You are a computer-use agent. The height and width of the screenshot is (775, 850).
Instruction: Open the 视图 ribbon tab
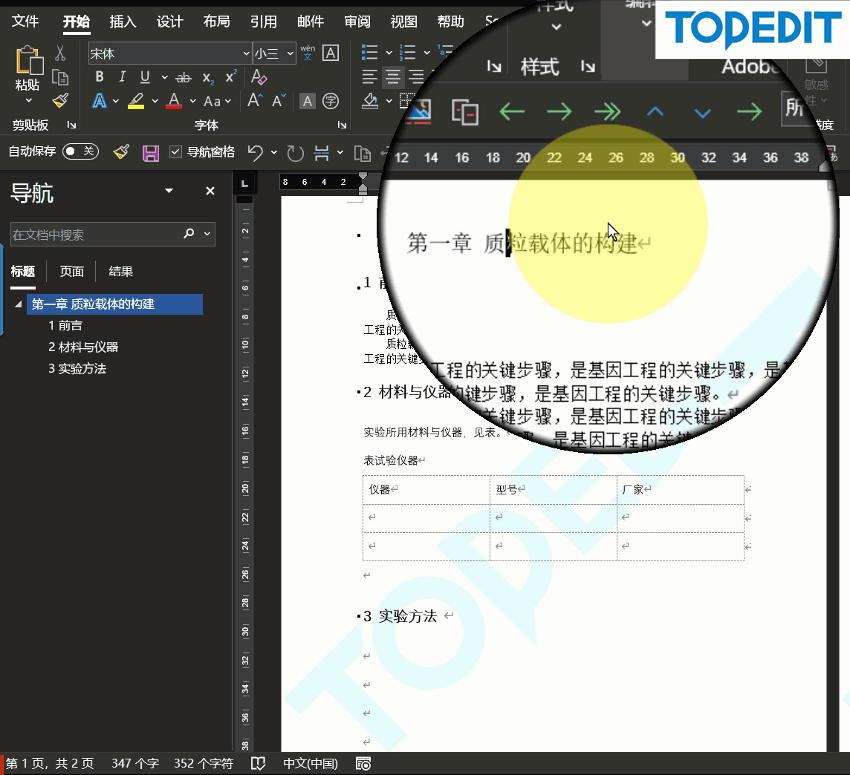(x=403, y=22)
